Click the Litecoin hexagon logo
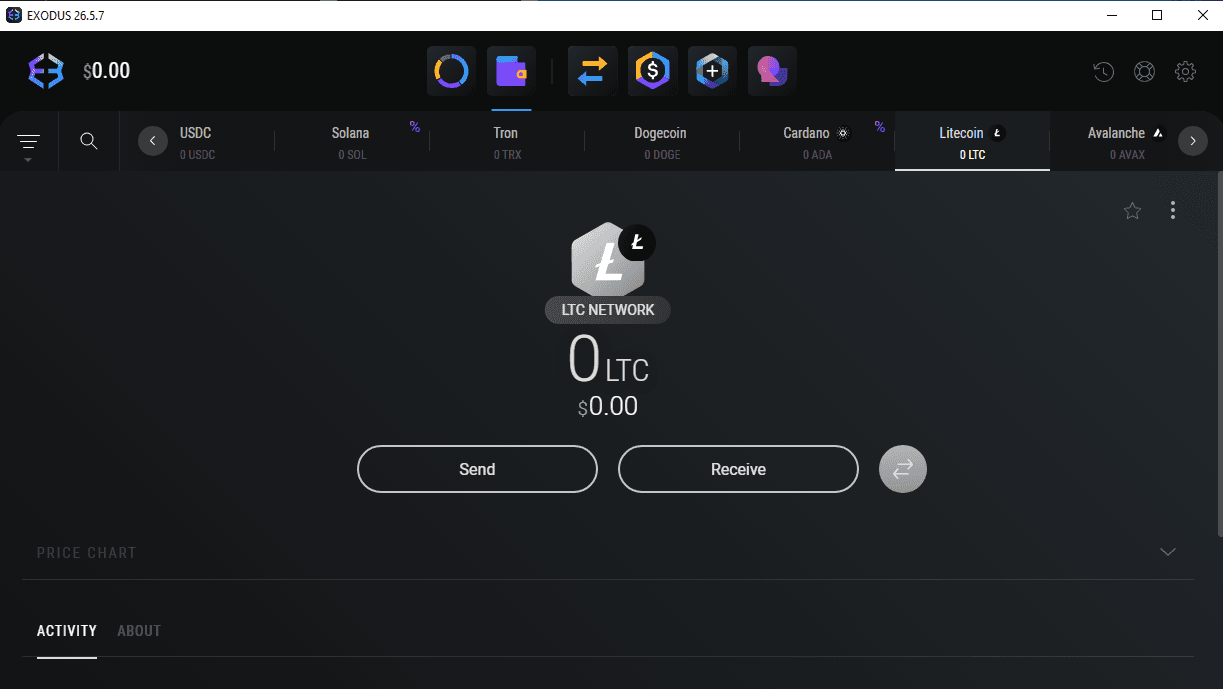The image size is (1223, 689). tap(608, 260)
